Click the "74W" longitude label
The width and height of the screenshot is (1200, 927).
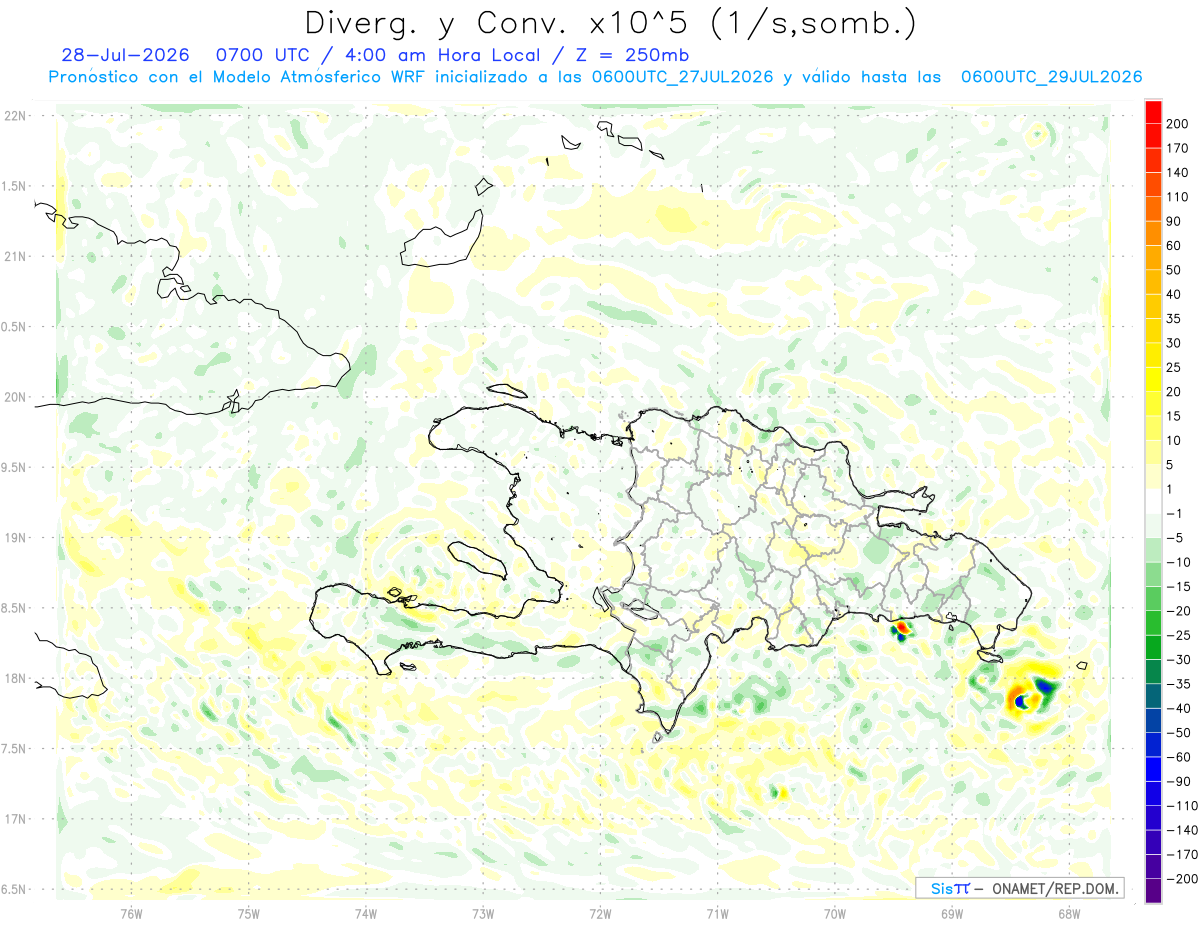coord(366,913)
